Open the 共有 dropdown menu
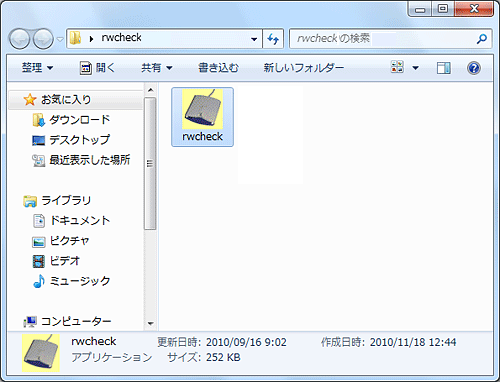500x382 pixels. (157, 68)
